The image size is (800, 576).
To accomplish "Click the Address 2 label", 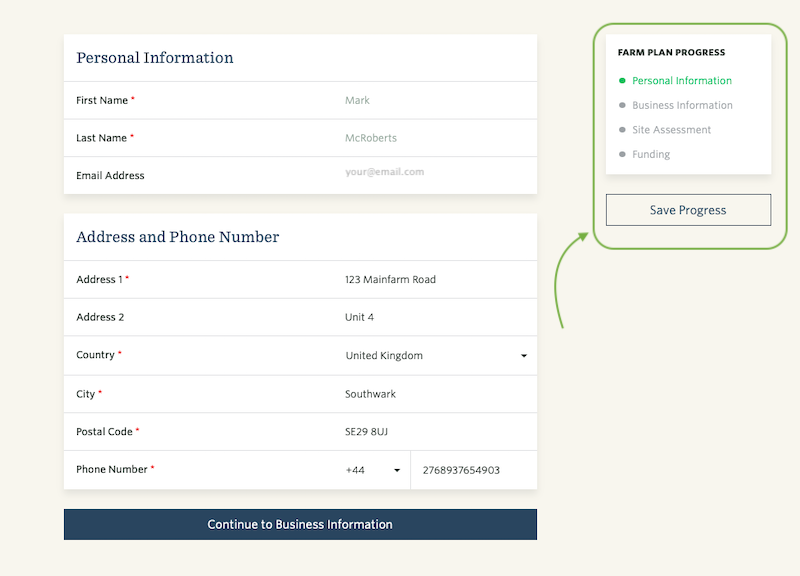I will pyautogui.click(x=100, y=317).
